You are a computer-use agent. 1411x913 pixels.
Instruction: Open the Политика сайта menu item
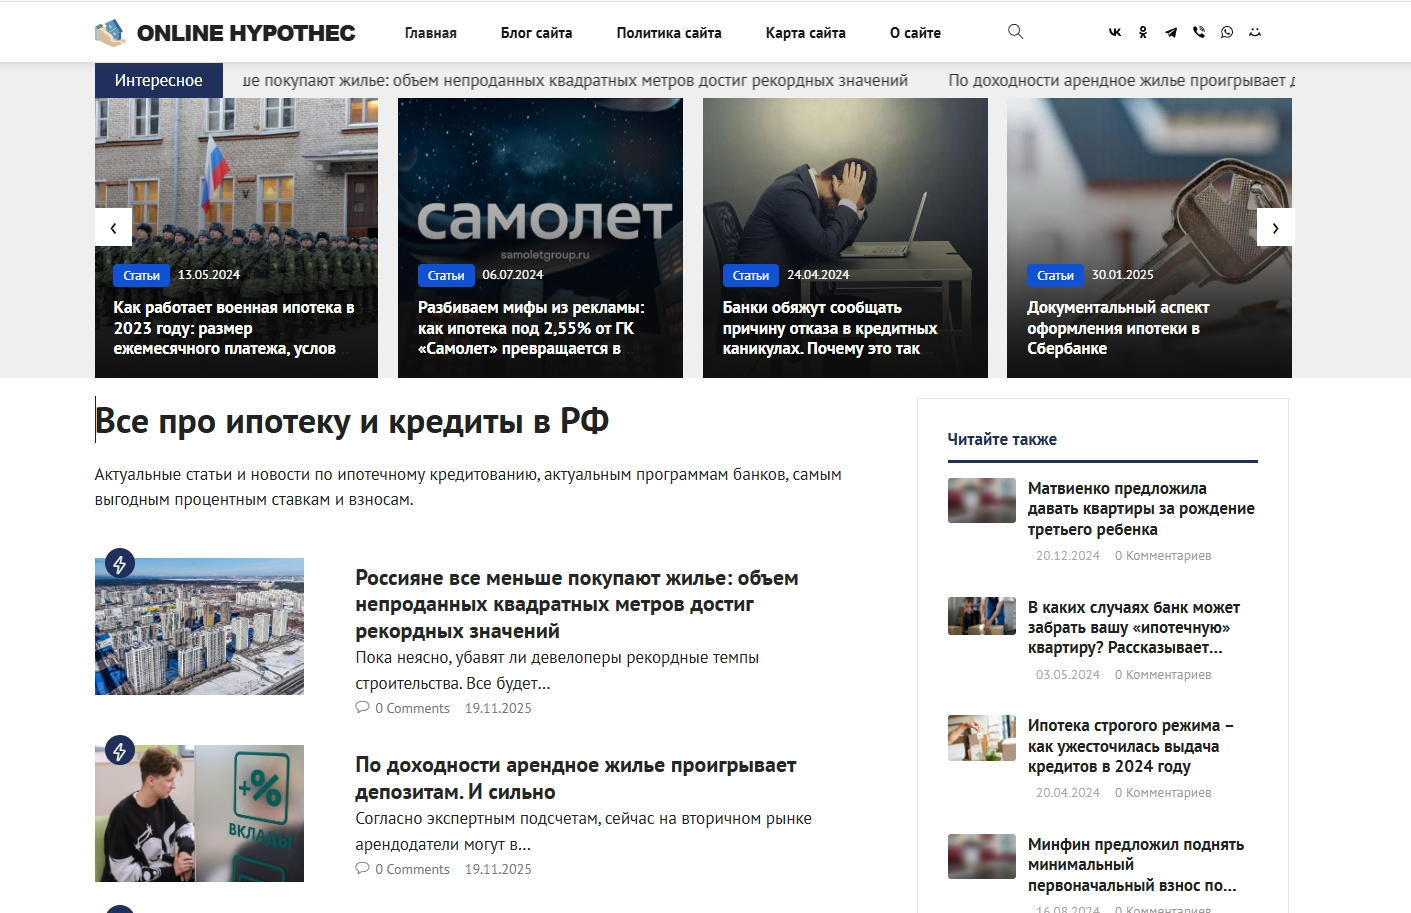669,33
